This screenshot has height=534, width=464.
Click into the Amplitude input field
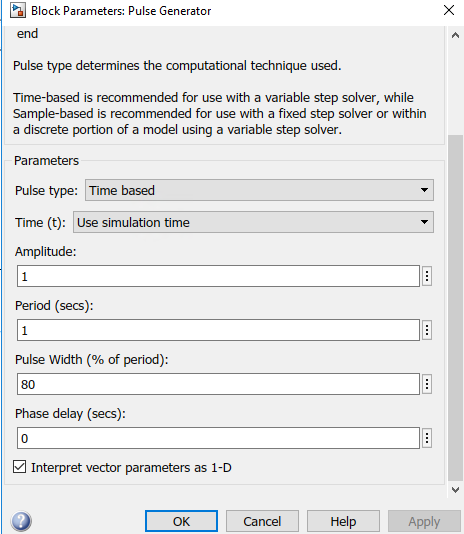coord(218,276)
